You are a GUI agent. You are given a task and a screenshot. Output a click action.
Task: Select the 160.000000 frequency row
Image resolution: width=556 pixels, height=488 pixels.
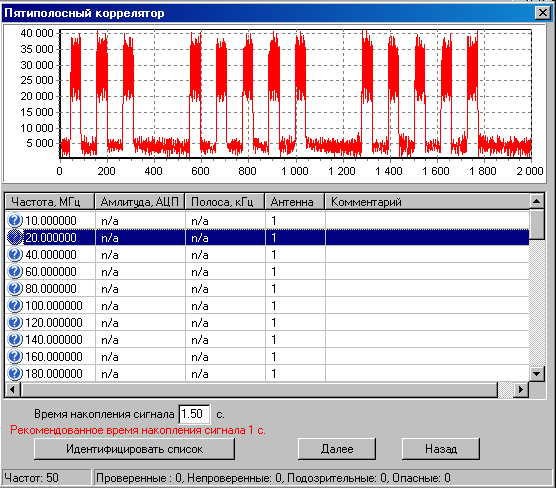267,356
